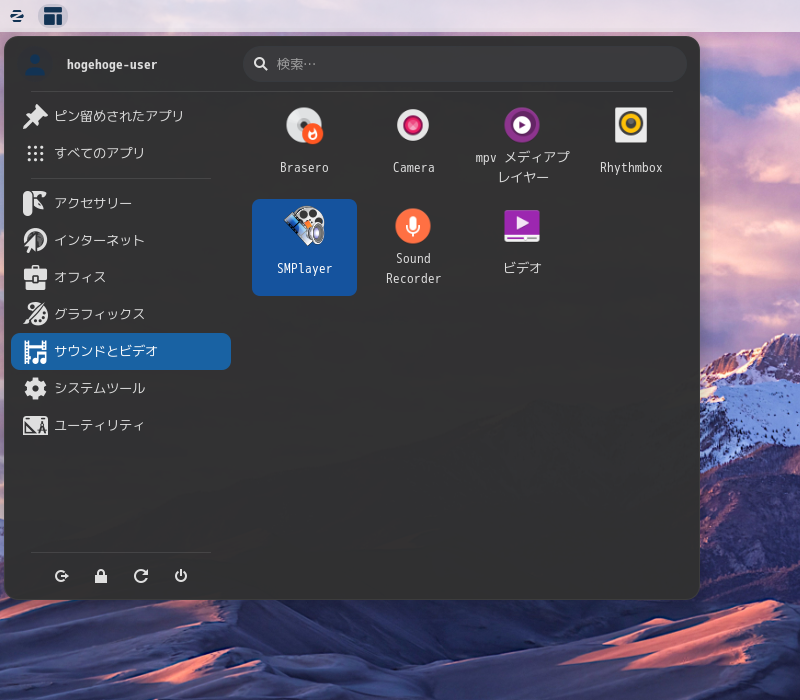Launch mpv メディアプレイヤー
The height and width of the screenshot is (700, 800).
click(522, 146)
